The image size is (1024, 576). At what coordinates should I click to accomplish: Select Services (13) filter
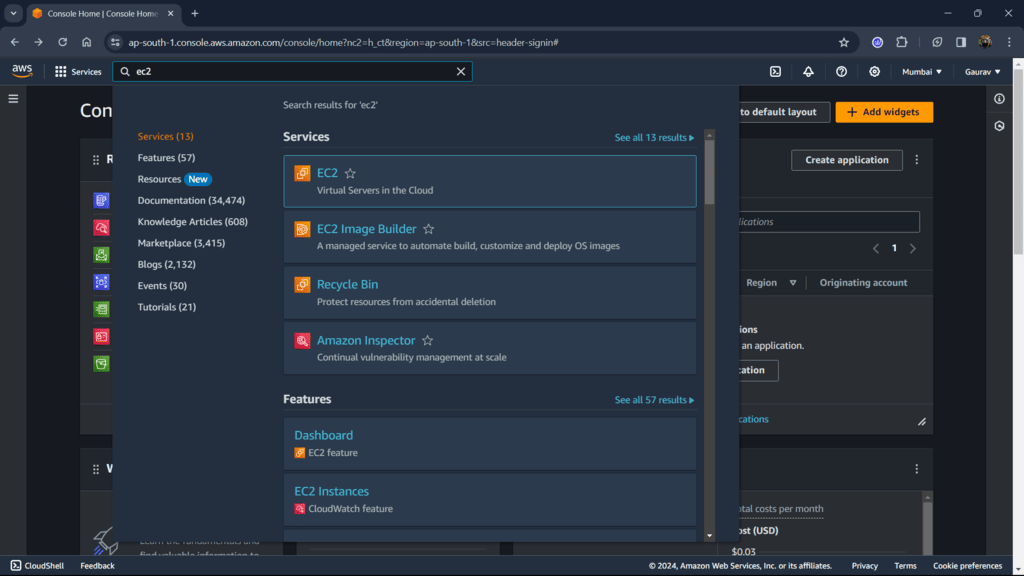pyautogui.click(x=165, y=136)
